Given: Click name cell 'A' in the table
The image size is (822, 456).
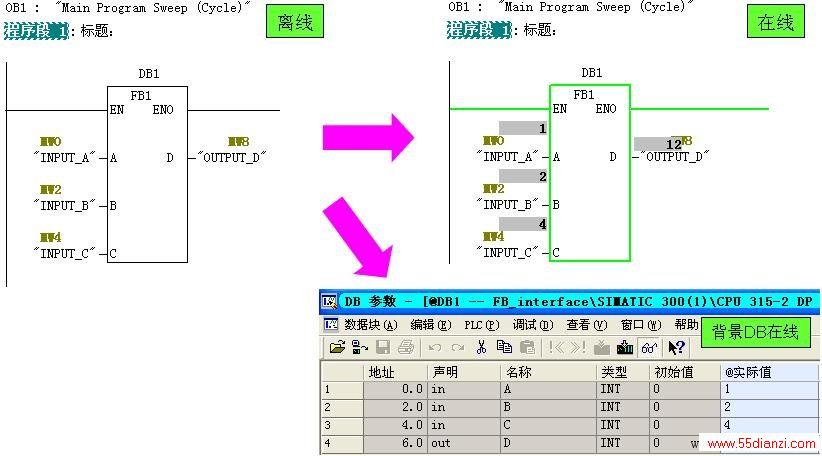Looking at the screenshot, I should [549, 389].
